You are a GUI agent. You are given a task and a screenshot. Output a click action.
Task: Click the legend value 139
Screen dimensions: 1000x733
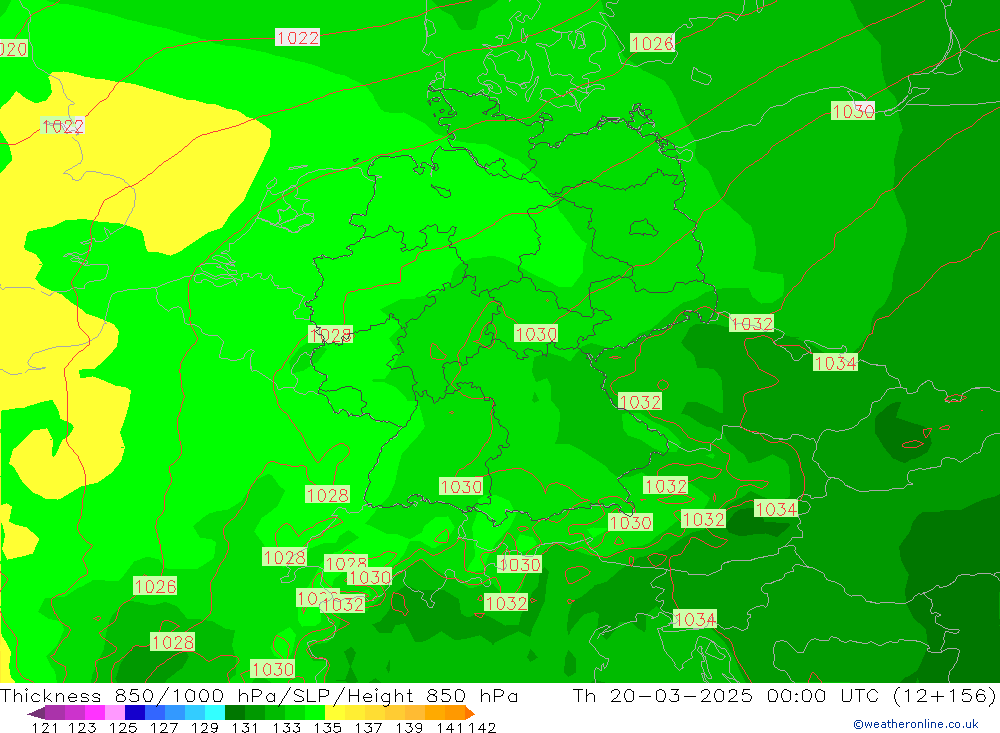[x=409, y=727]
